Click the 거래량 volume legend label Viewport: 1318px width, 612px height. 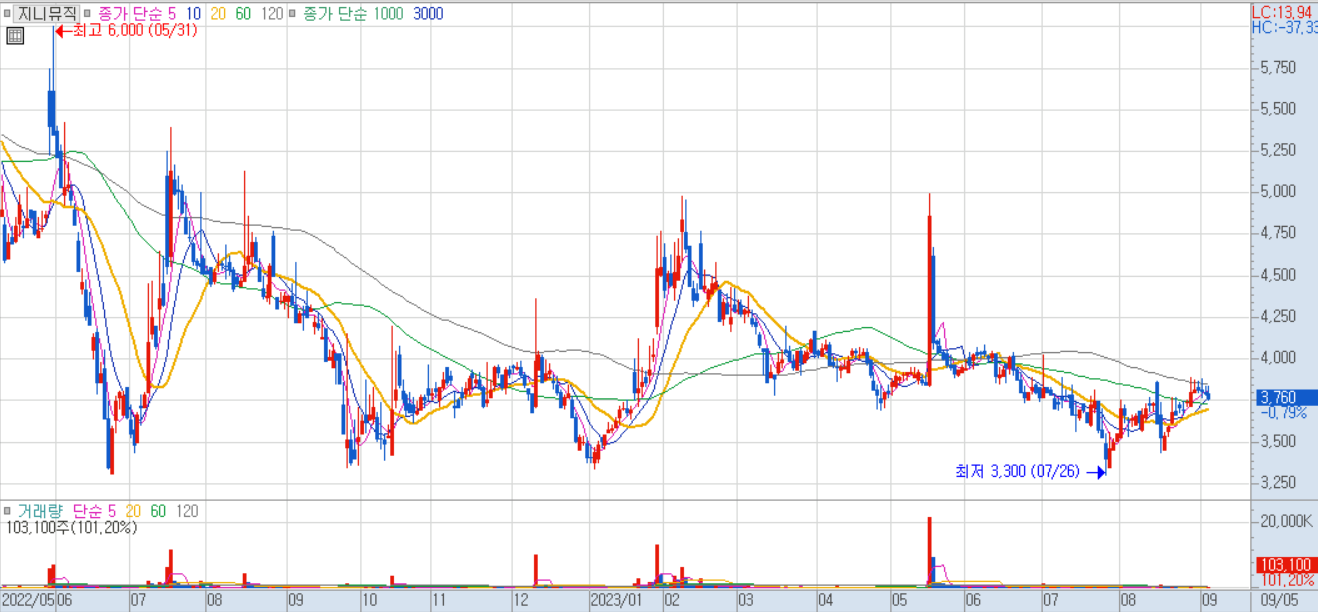click(40, 511)
